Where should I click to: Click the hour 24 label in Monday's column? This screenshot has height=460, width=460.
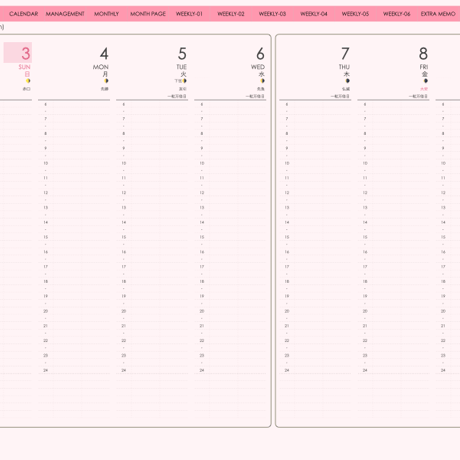(x=46, y=370)
